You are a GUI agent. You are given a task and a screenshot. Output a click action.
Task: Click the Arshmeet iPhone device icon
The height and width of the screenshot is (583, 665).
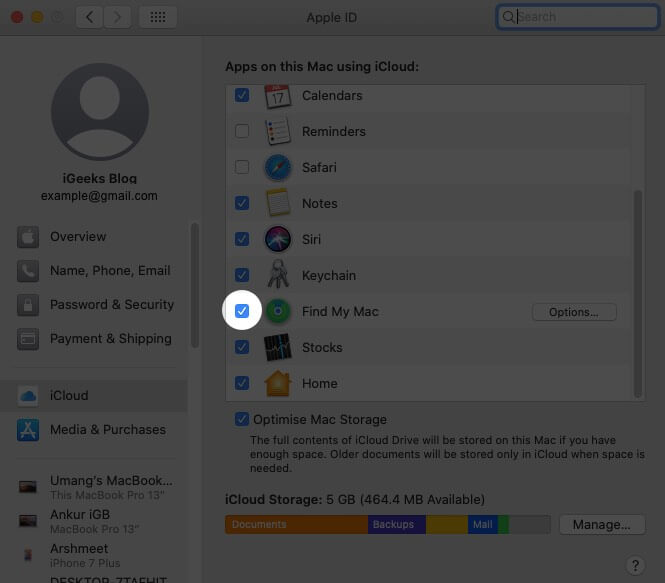(28, 555)
